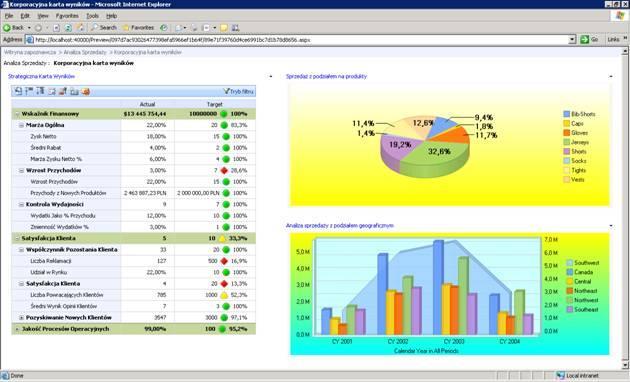Collapse the Wzrost Przychodów group
This screenshot has height=382, width=630.
(21, 171)
